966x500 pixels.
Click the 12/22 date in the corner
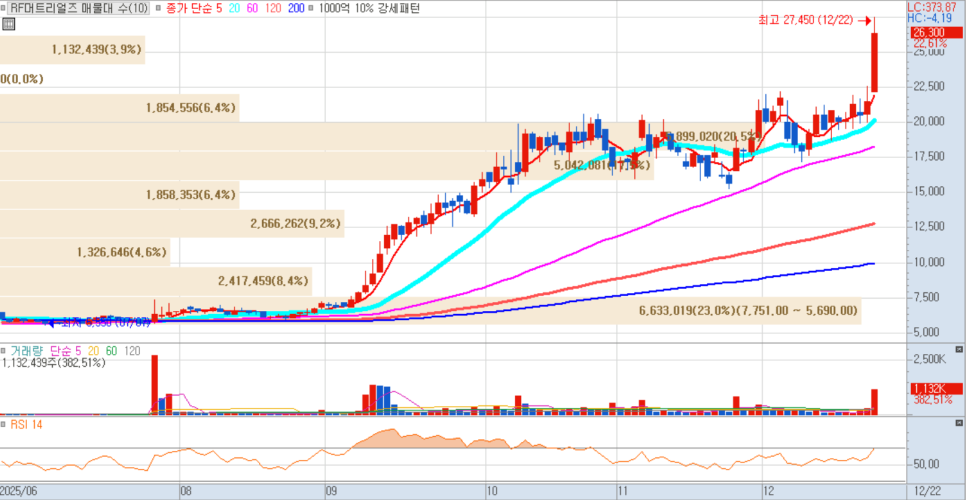(928, 491)
